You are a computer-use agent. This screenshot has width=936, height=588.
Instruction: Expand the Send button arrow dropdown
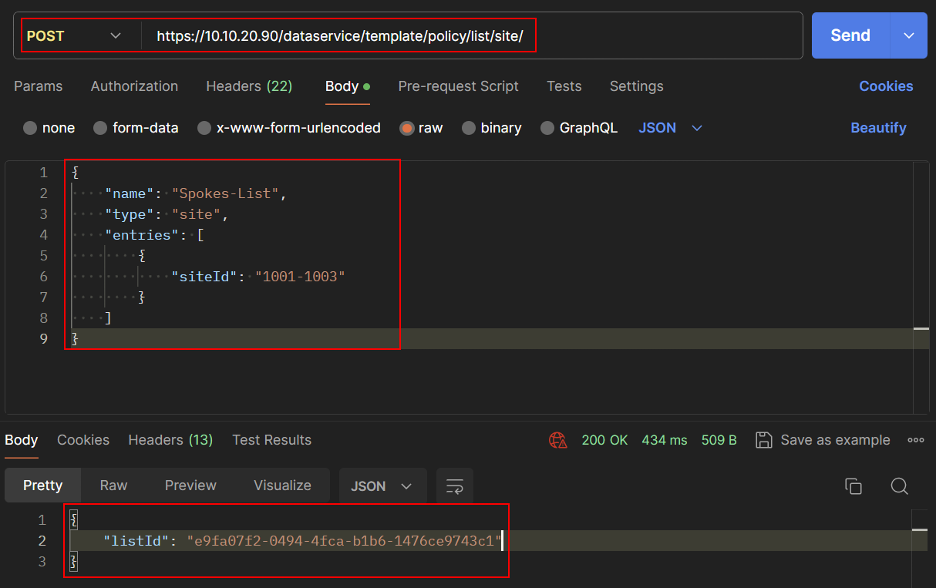pyautogui.click(x=908, y=36)
